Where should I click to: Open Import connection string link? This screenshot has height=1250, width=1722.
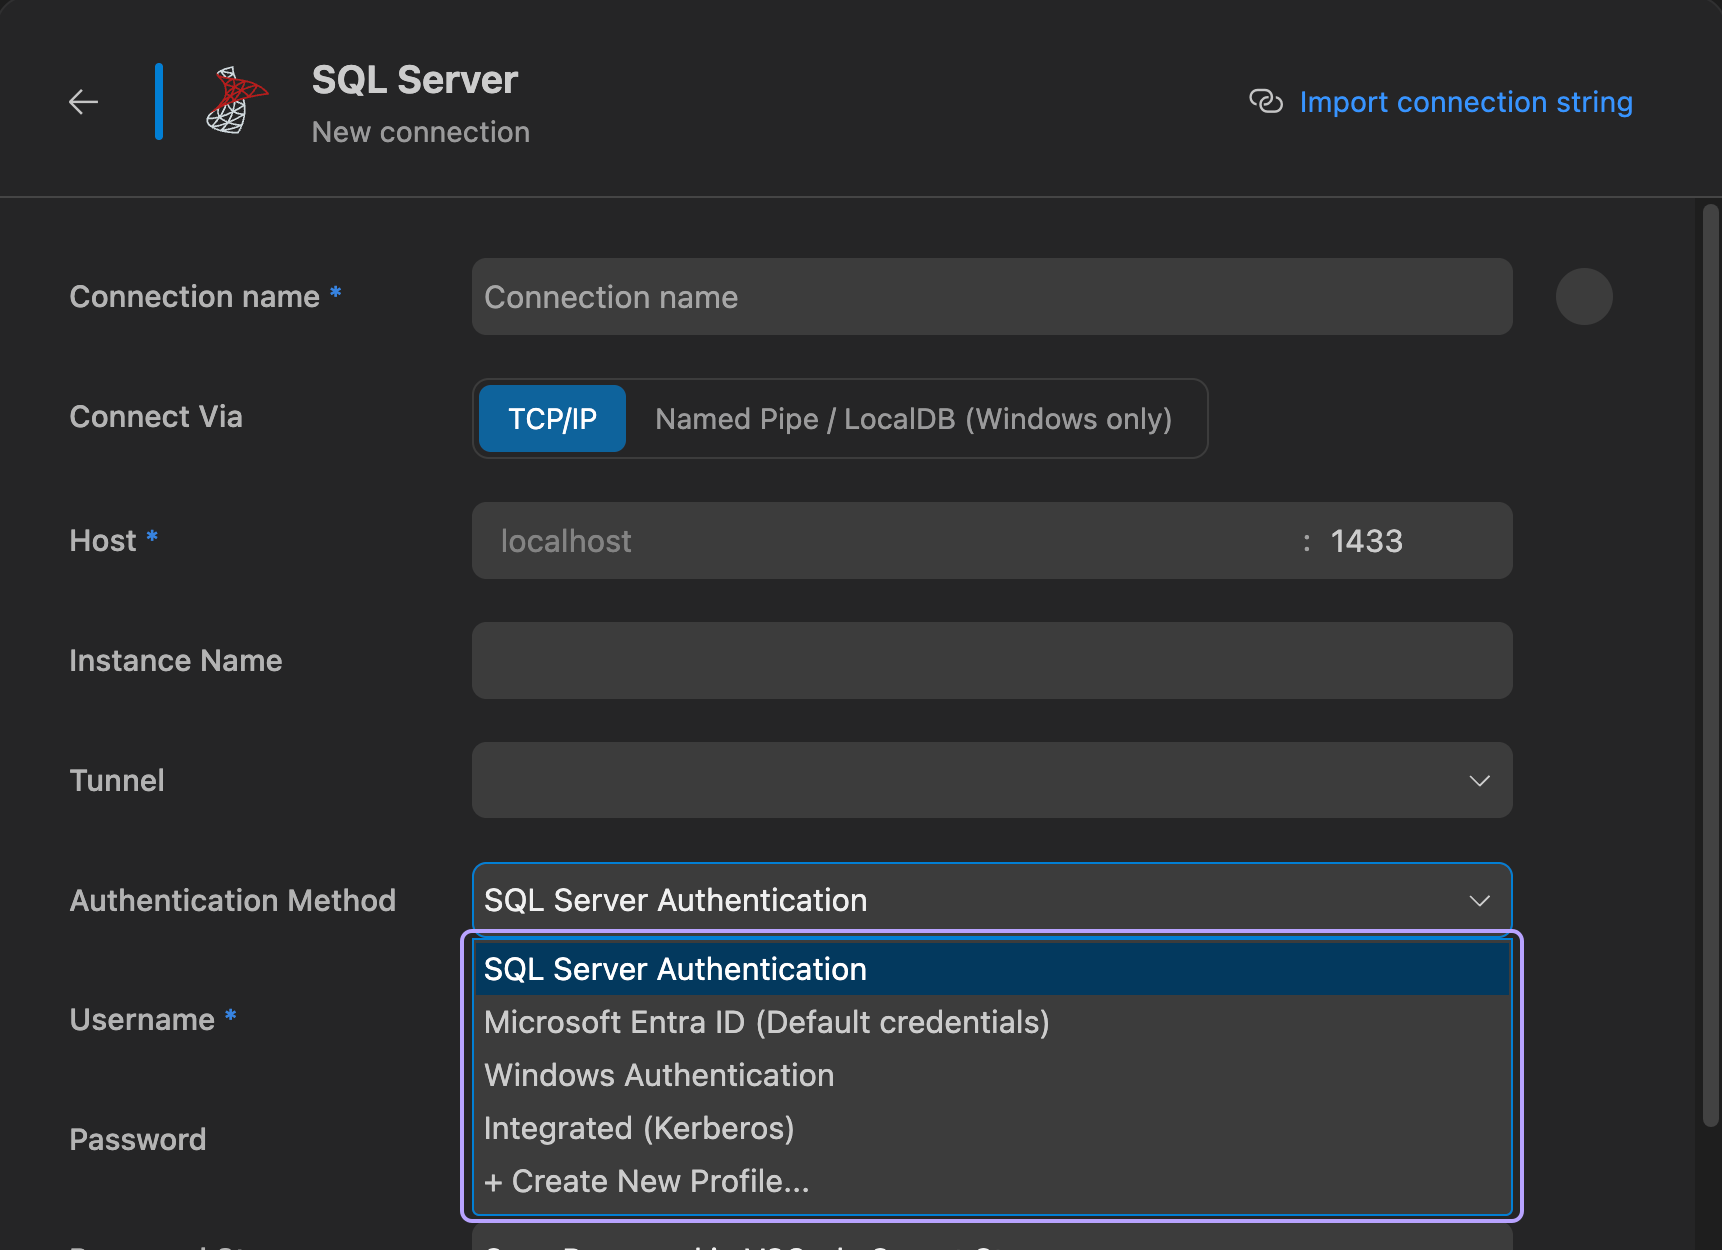(x=1465, y=102)
